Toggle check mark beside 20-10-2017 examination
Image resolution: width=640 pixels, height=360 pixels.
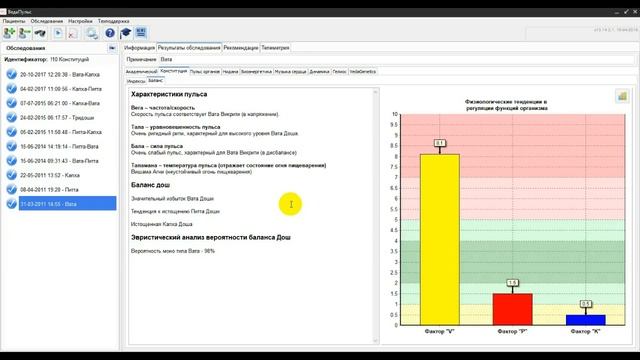coord(11,74)
